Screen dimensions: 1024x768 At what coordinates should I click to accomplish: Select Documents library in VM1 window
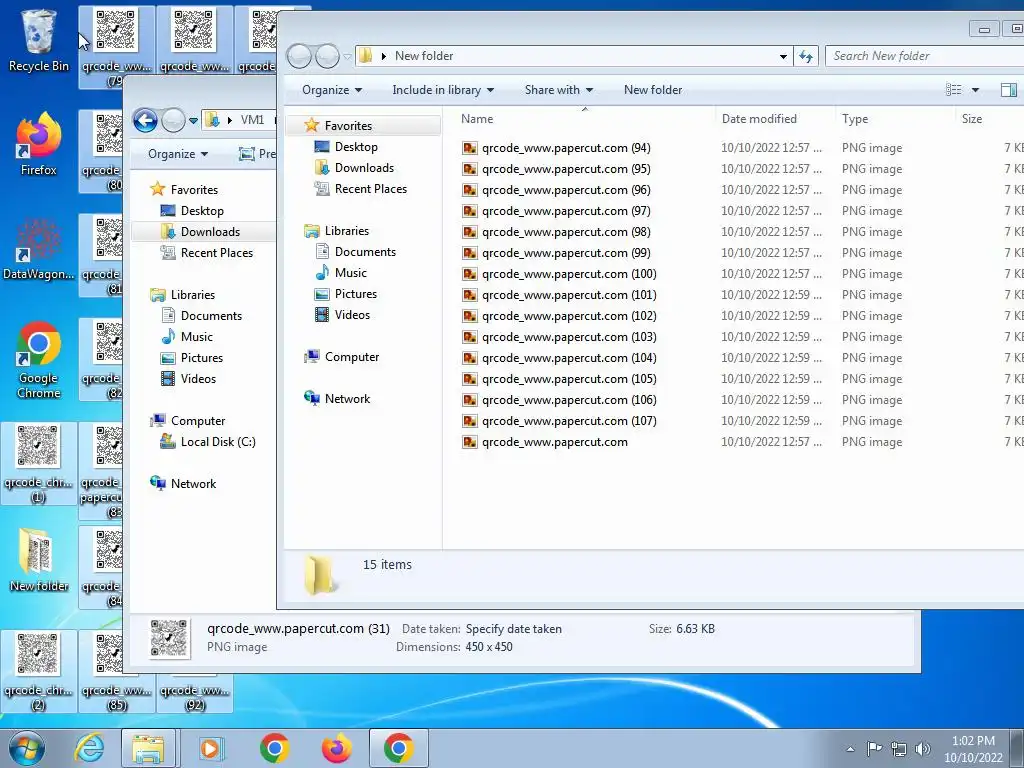[211, 316]
